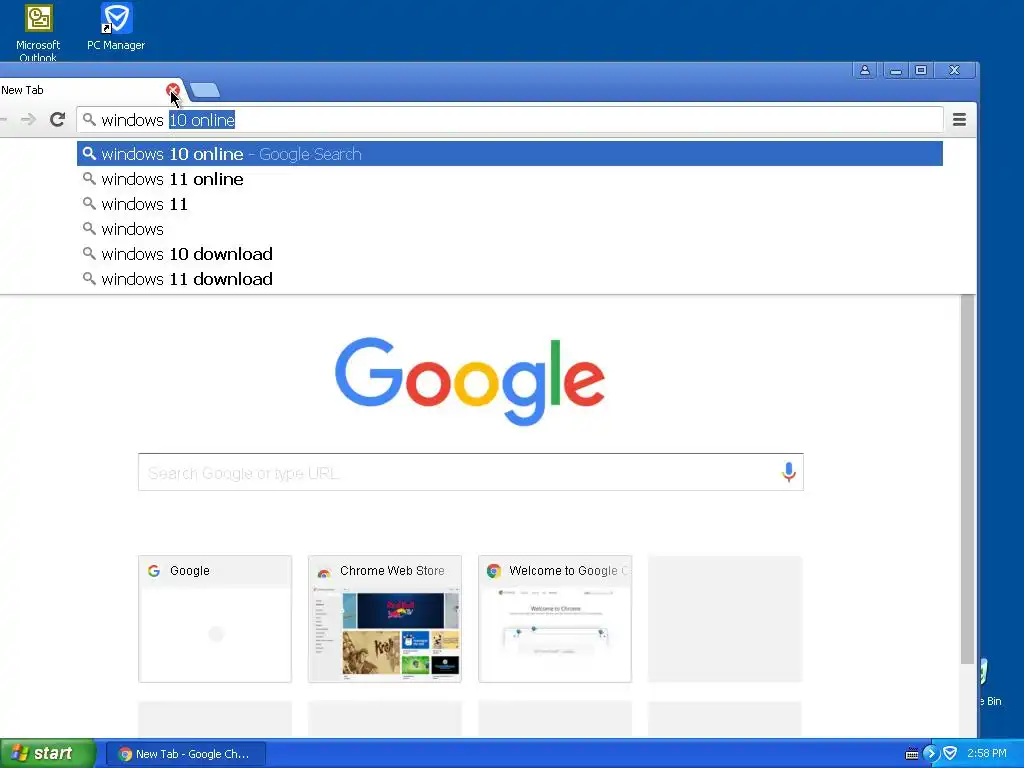Minimize the Chrome window
This screenshot has width=1024, height=768.
tap(895, 71)
